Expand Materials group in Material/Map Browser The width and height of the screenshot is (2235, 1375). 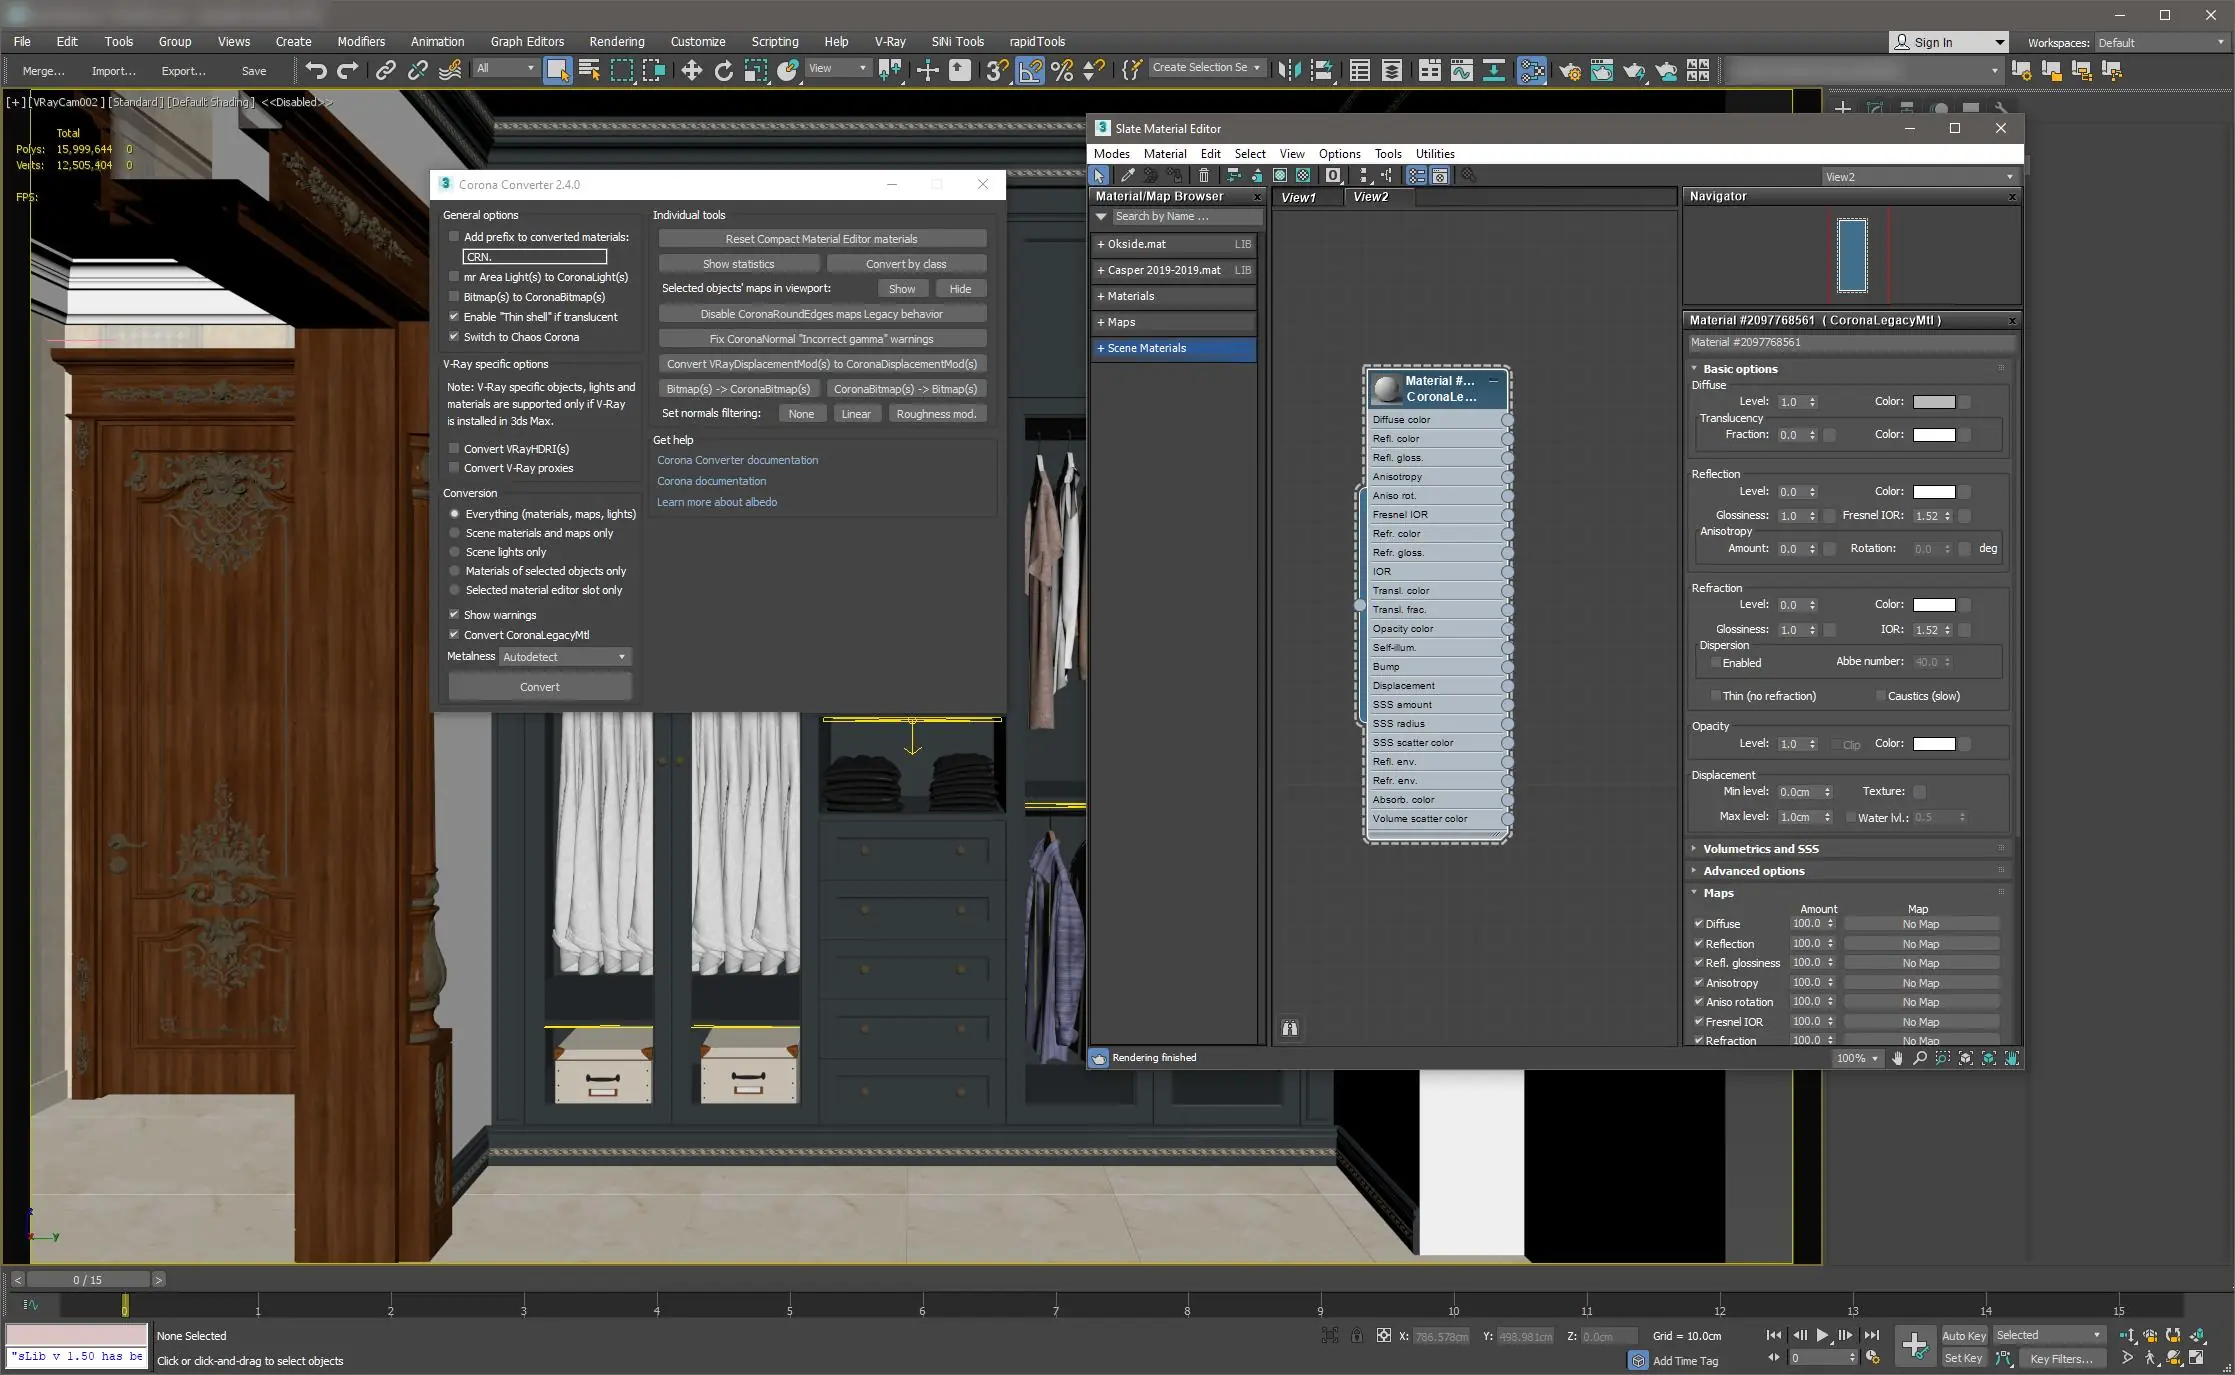point(1130,296)
